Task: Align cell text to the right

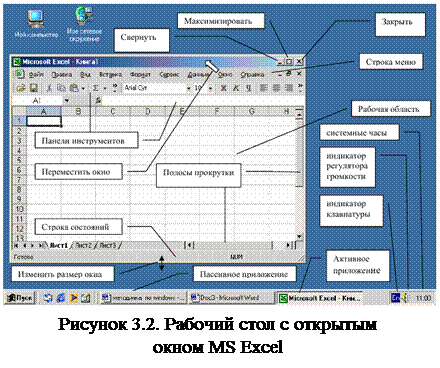Action: (x=289, y=88)
